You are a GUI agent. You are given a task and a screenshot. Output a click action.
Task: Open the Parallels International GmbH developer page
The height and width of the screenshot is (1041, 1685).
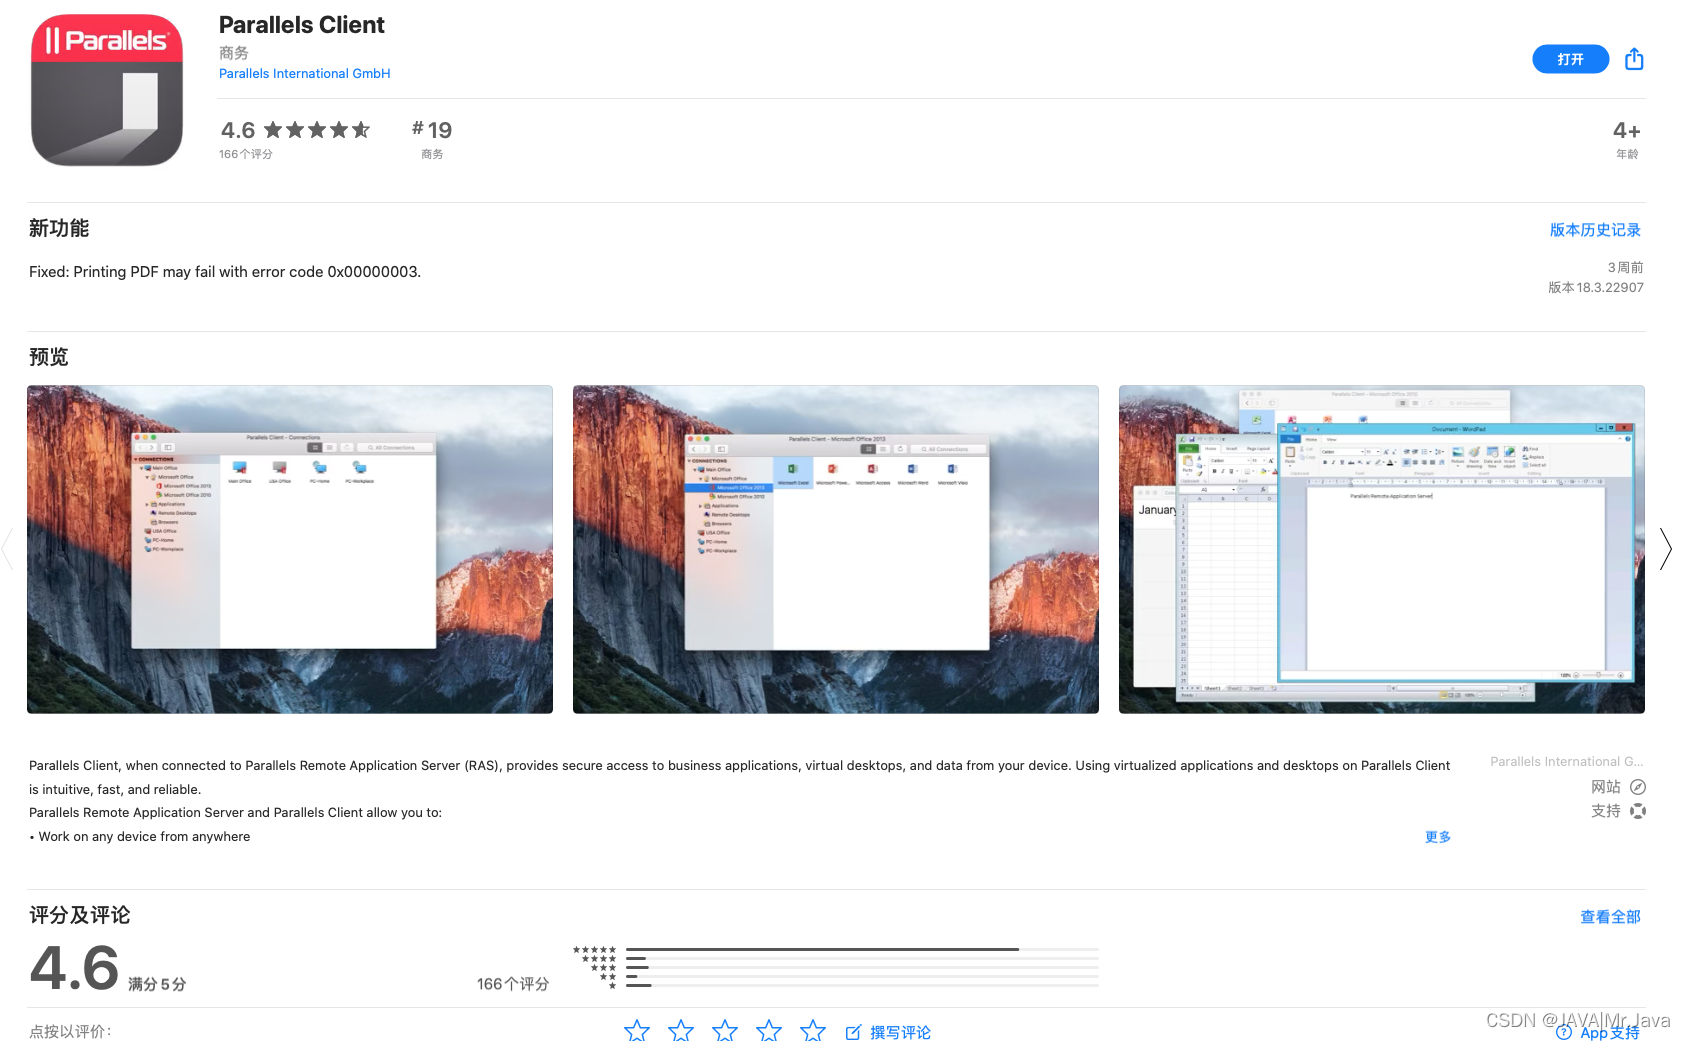pyautogui.click(x=304, y=73)
